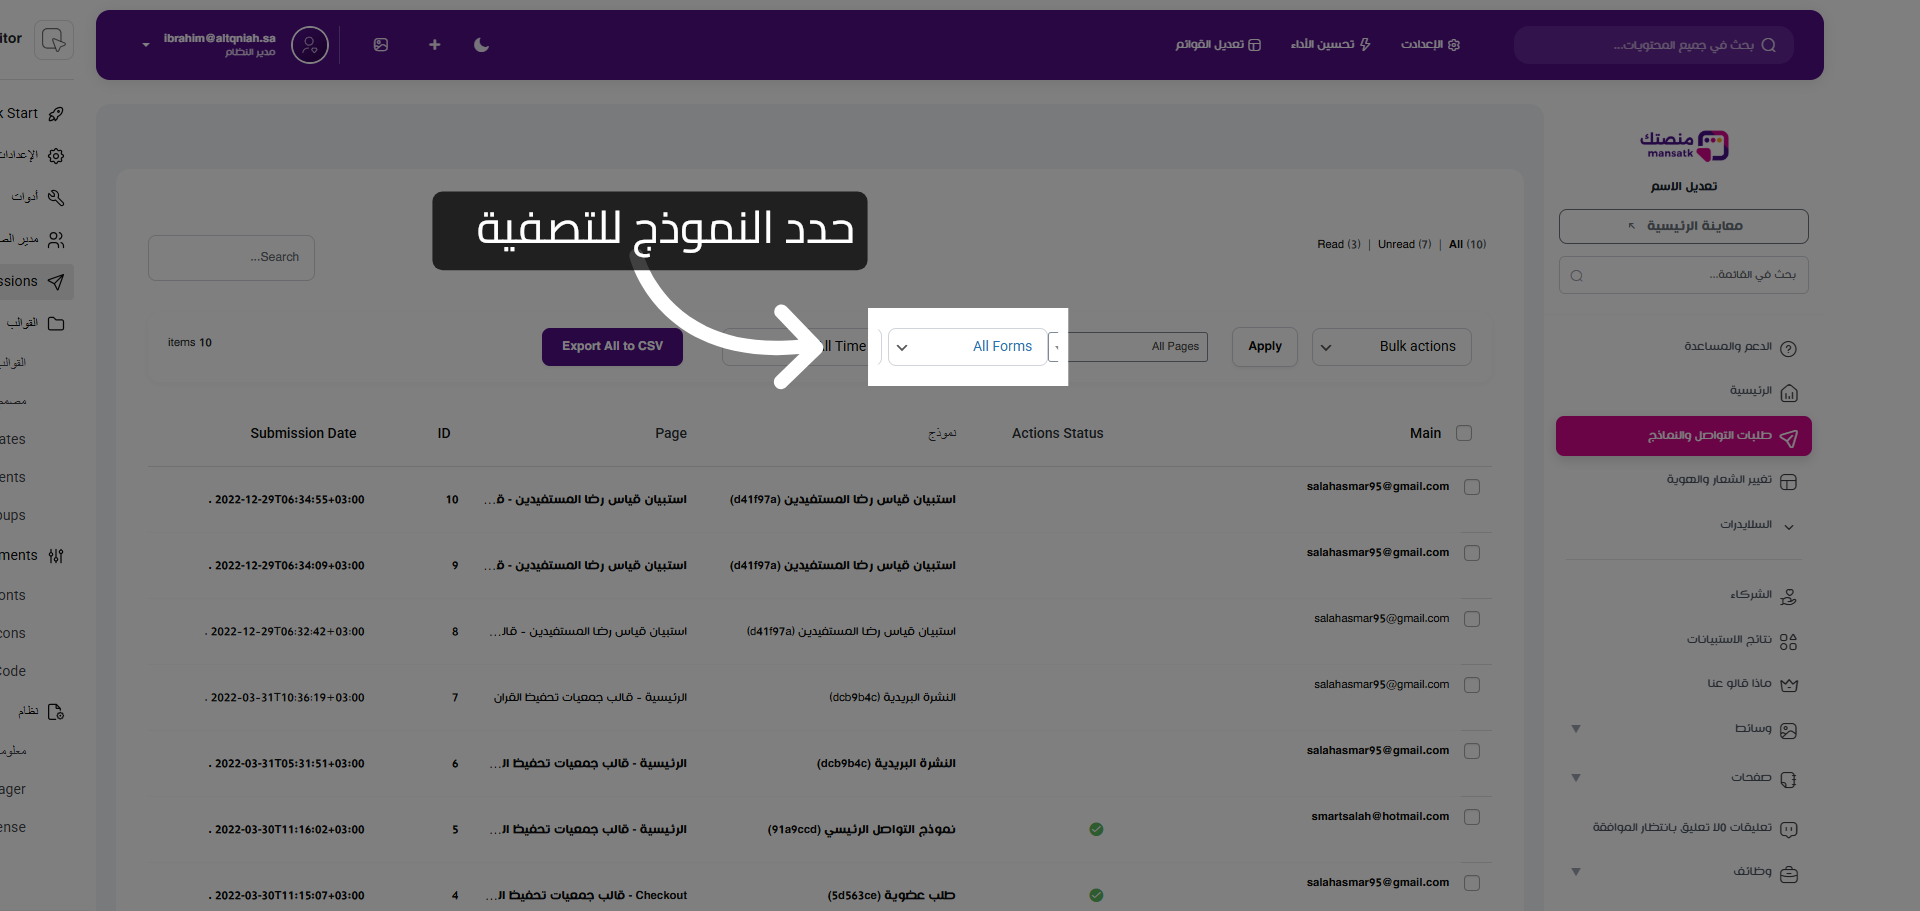Open نتائج الاستبيانات from right sidebar
1920x911 pixels.
pos(1740,640)
